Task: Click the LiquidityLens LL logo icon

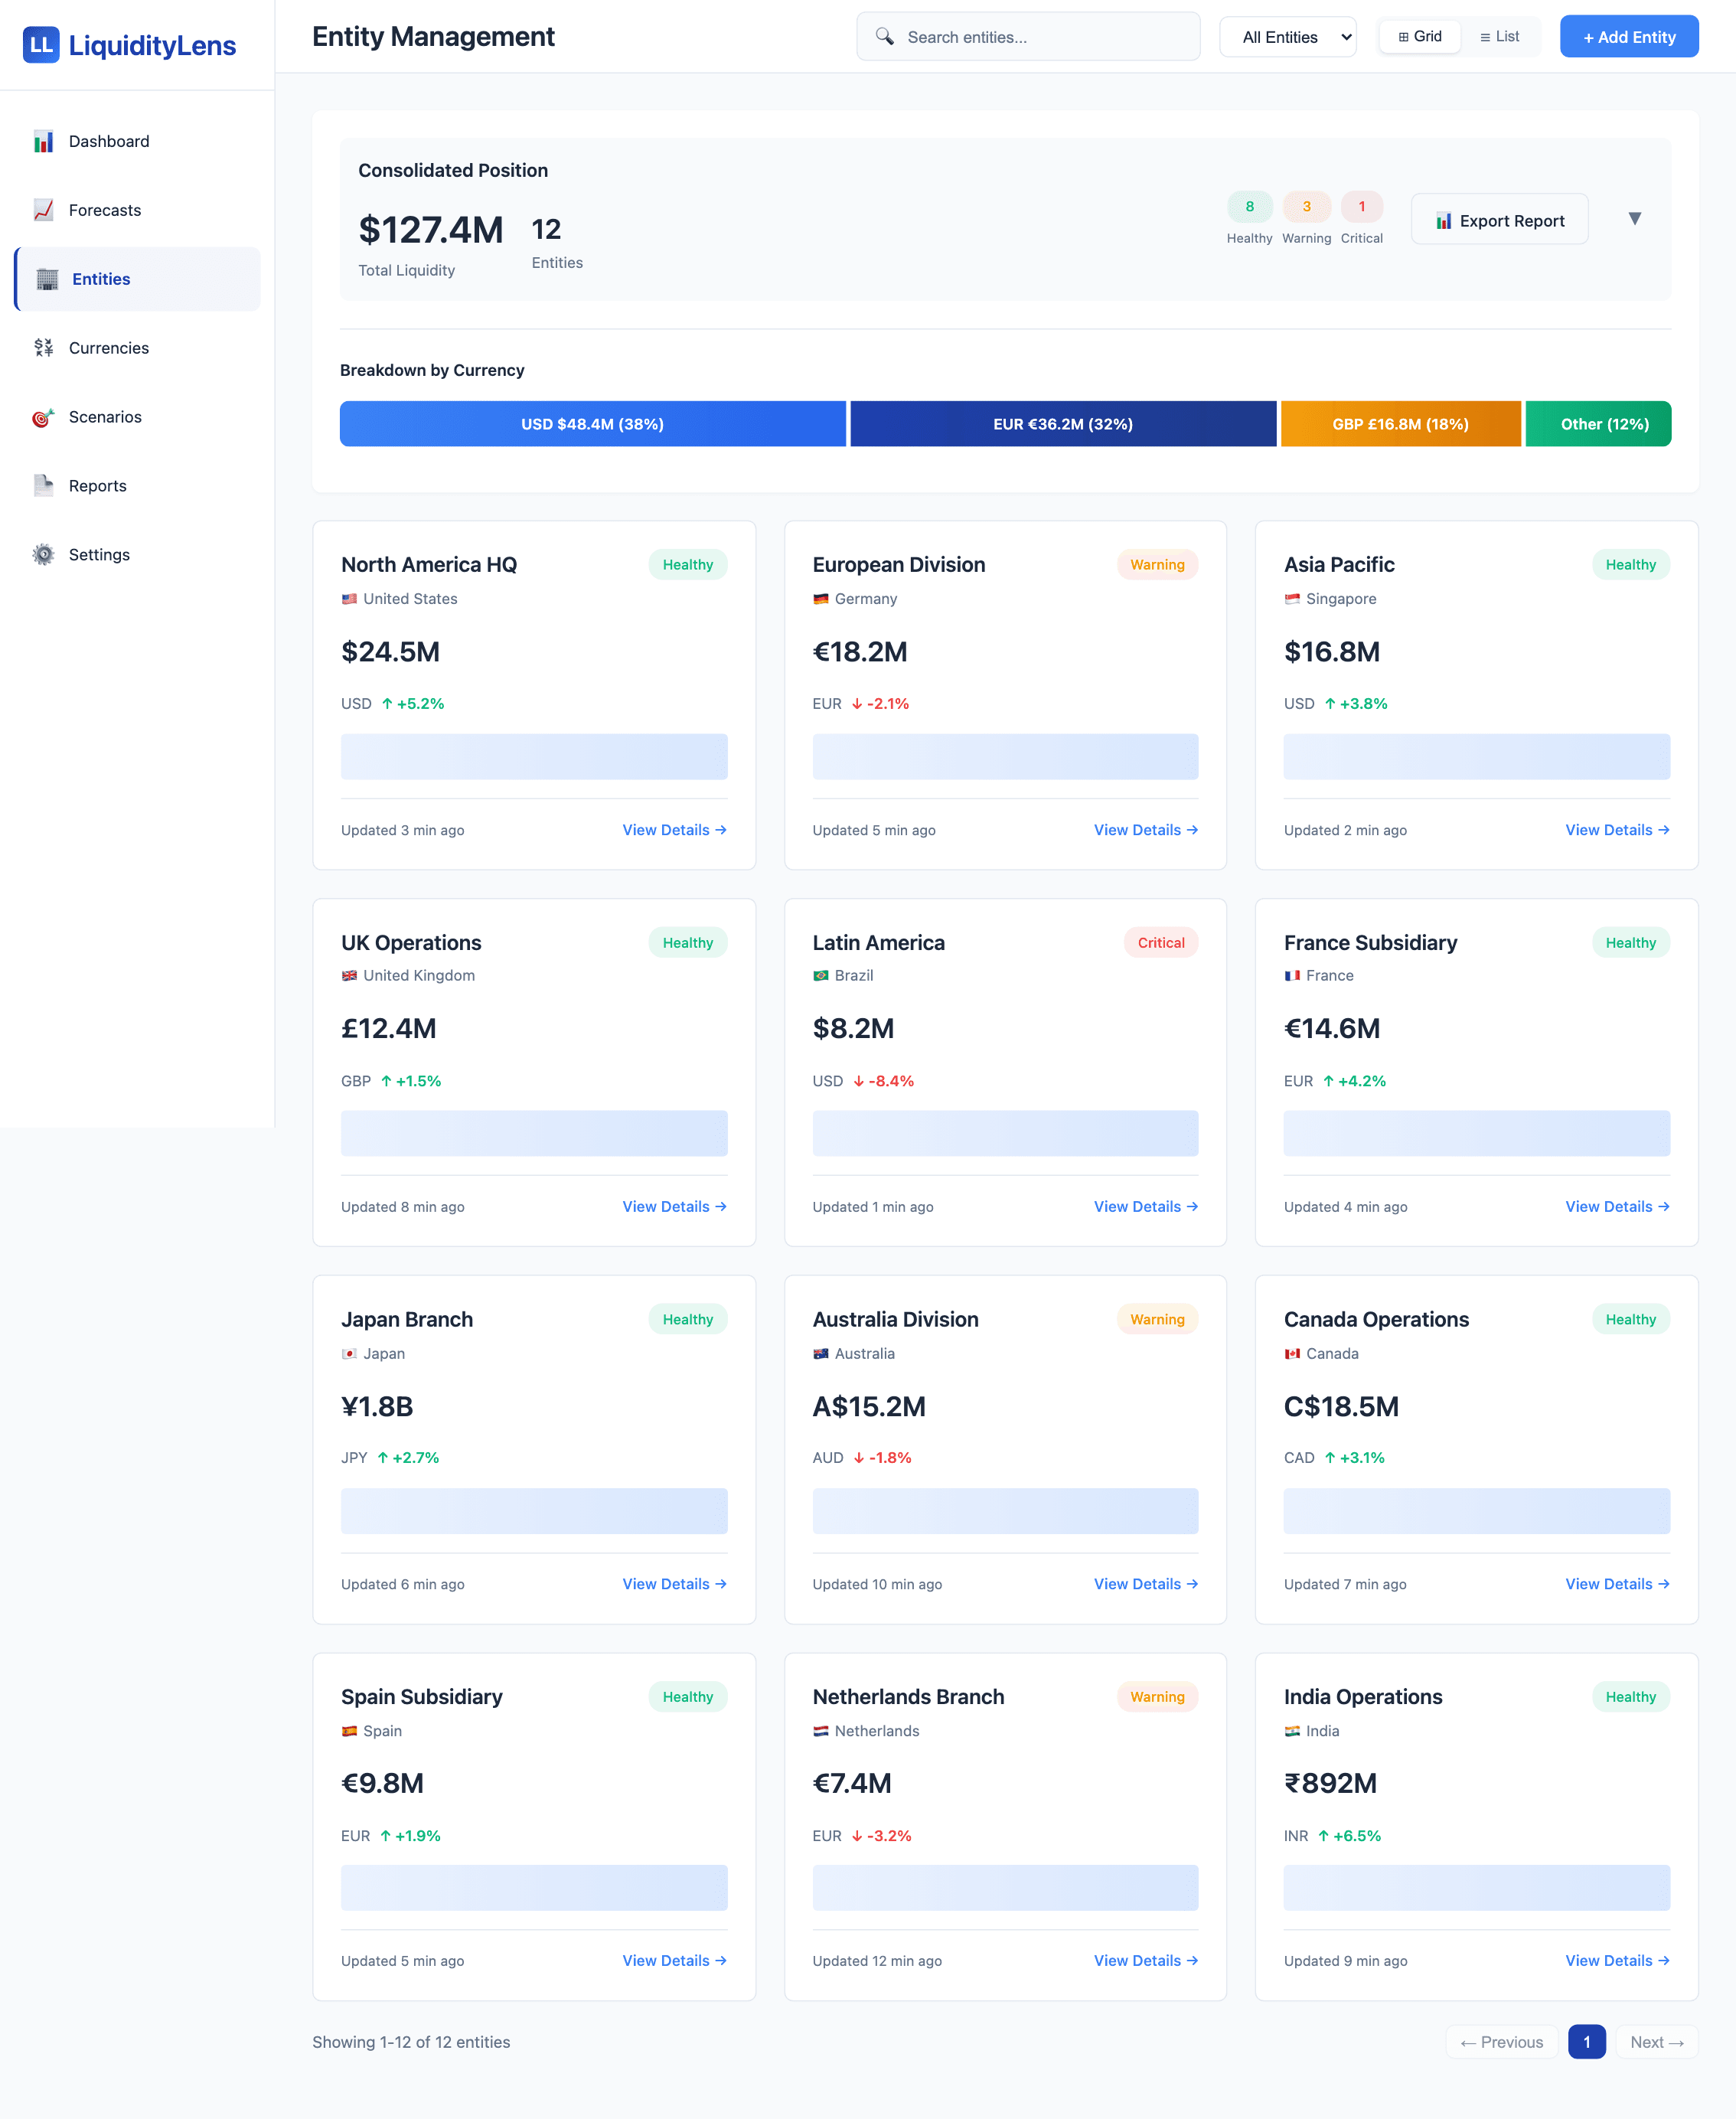Action: pyautogui.click(x=41, y=45)
